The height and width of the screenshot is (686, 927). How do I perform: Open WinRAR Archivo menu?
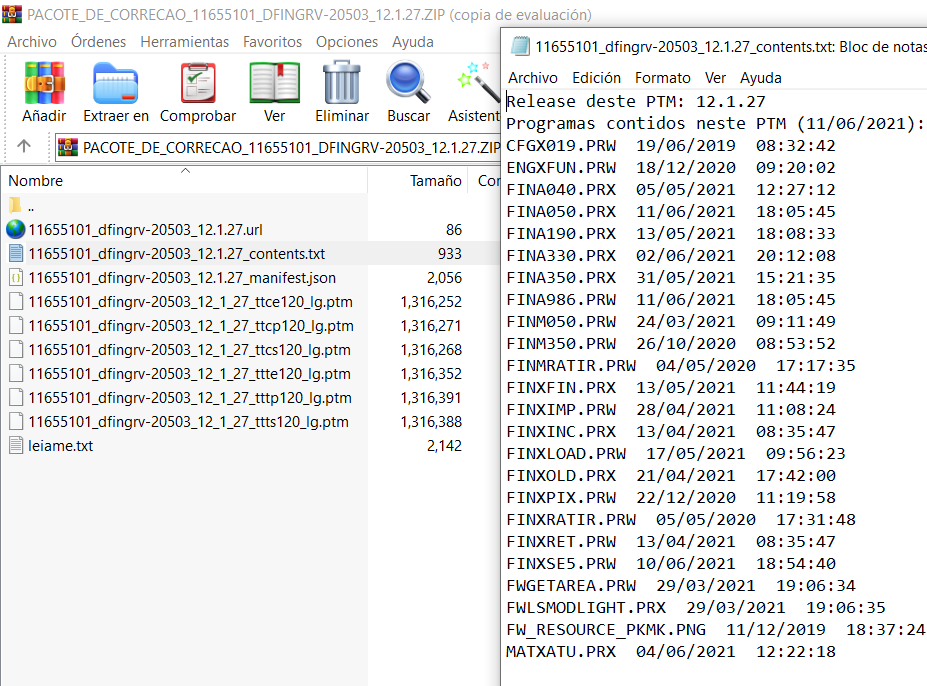tap(32, 42)
